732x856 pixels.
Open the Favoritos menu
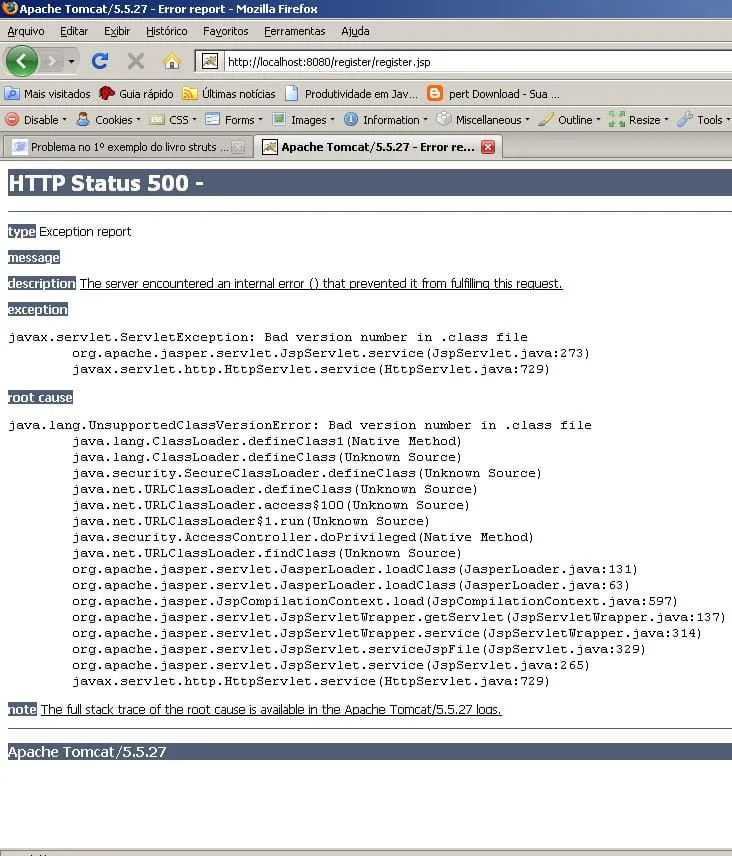(x=225, y=31)
